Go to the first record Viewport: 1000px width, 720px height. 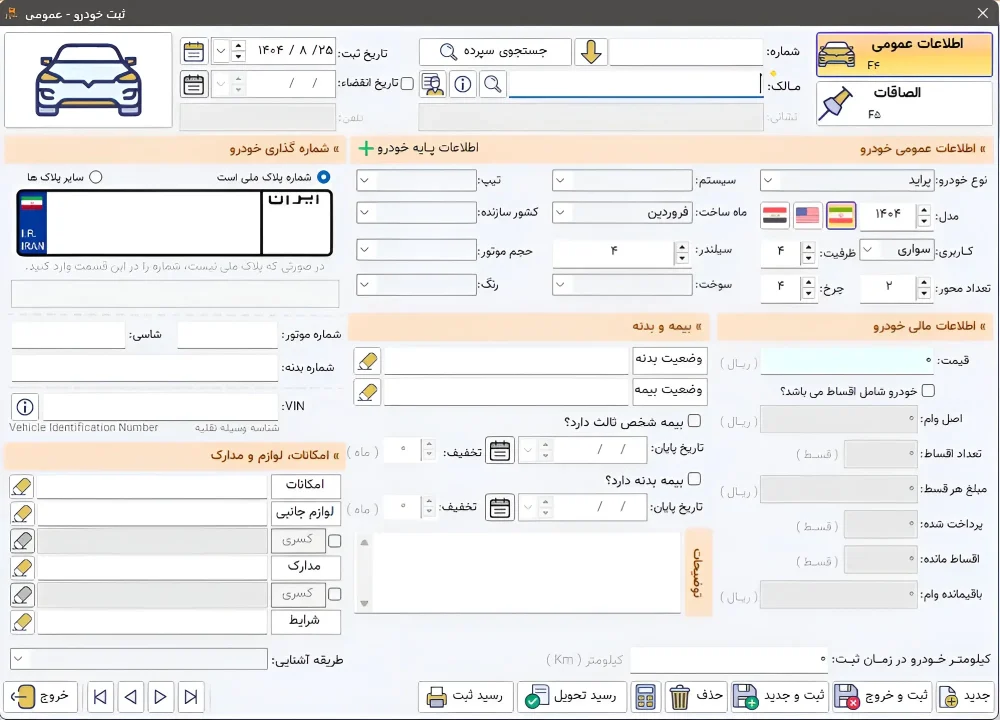coord(100,697)
